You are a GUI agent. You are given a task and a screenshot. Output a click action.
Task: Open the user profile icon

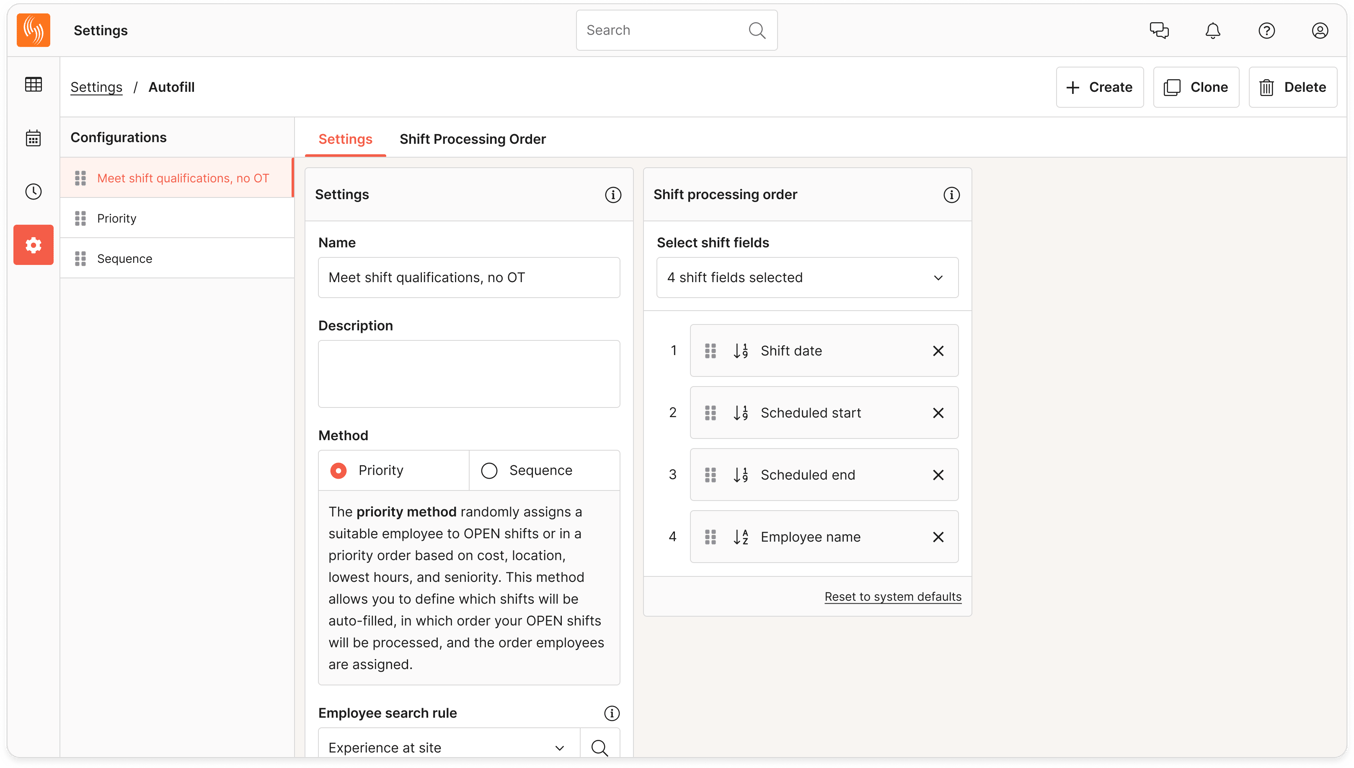click(1320, 31)
